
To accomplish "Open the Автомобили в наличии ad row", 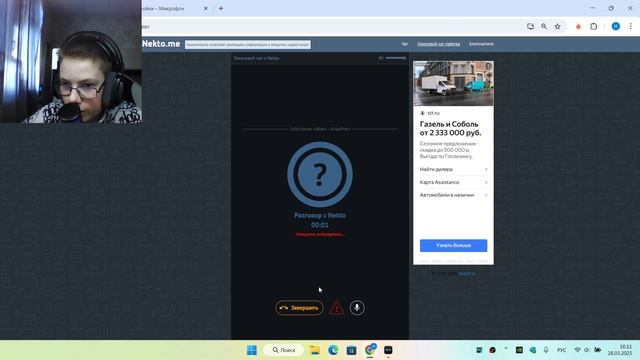I will tap(453, 195).
